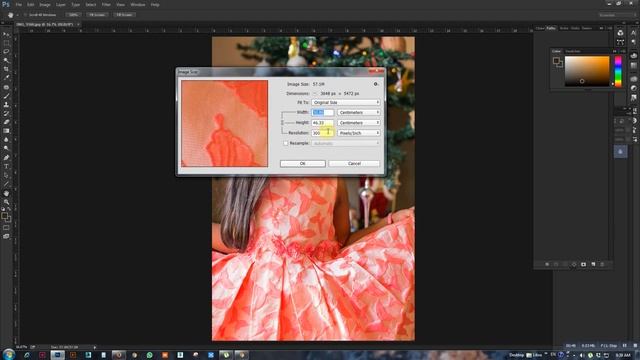The width and height of the screenshot is (640, 360).
Task: Select the Gradient tool
Action: (6, 131)
